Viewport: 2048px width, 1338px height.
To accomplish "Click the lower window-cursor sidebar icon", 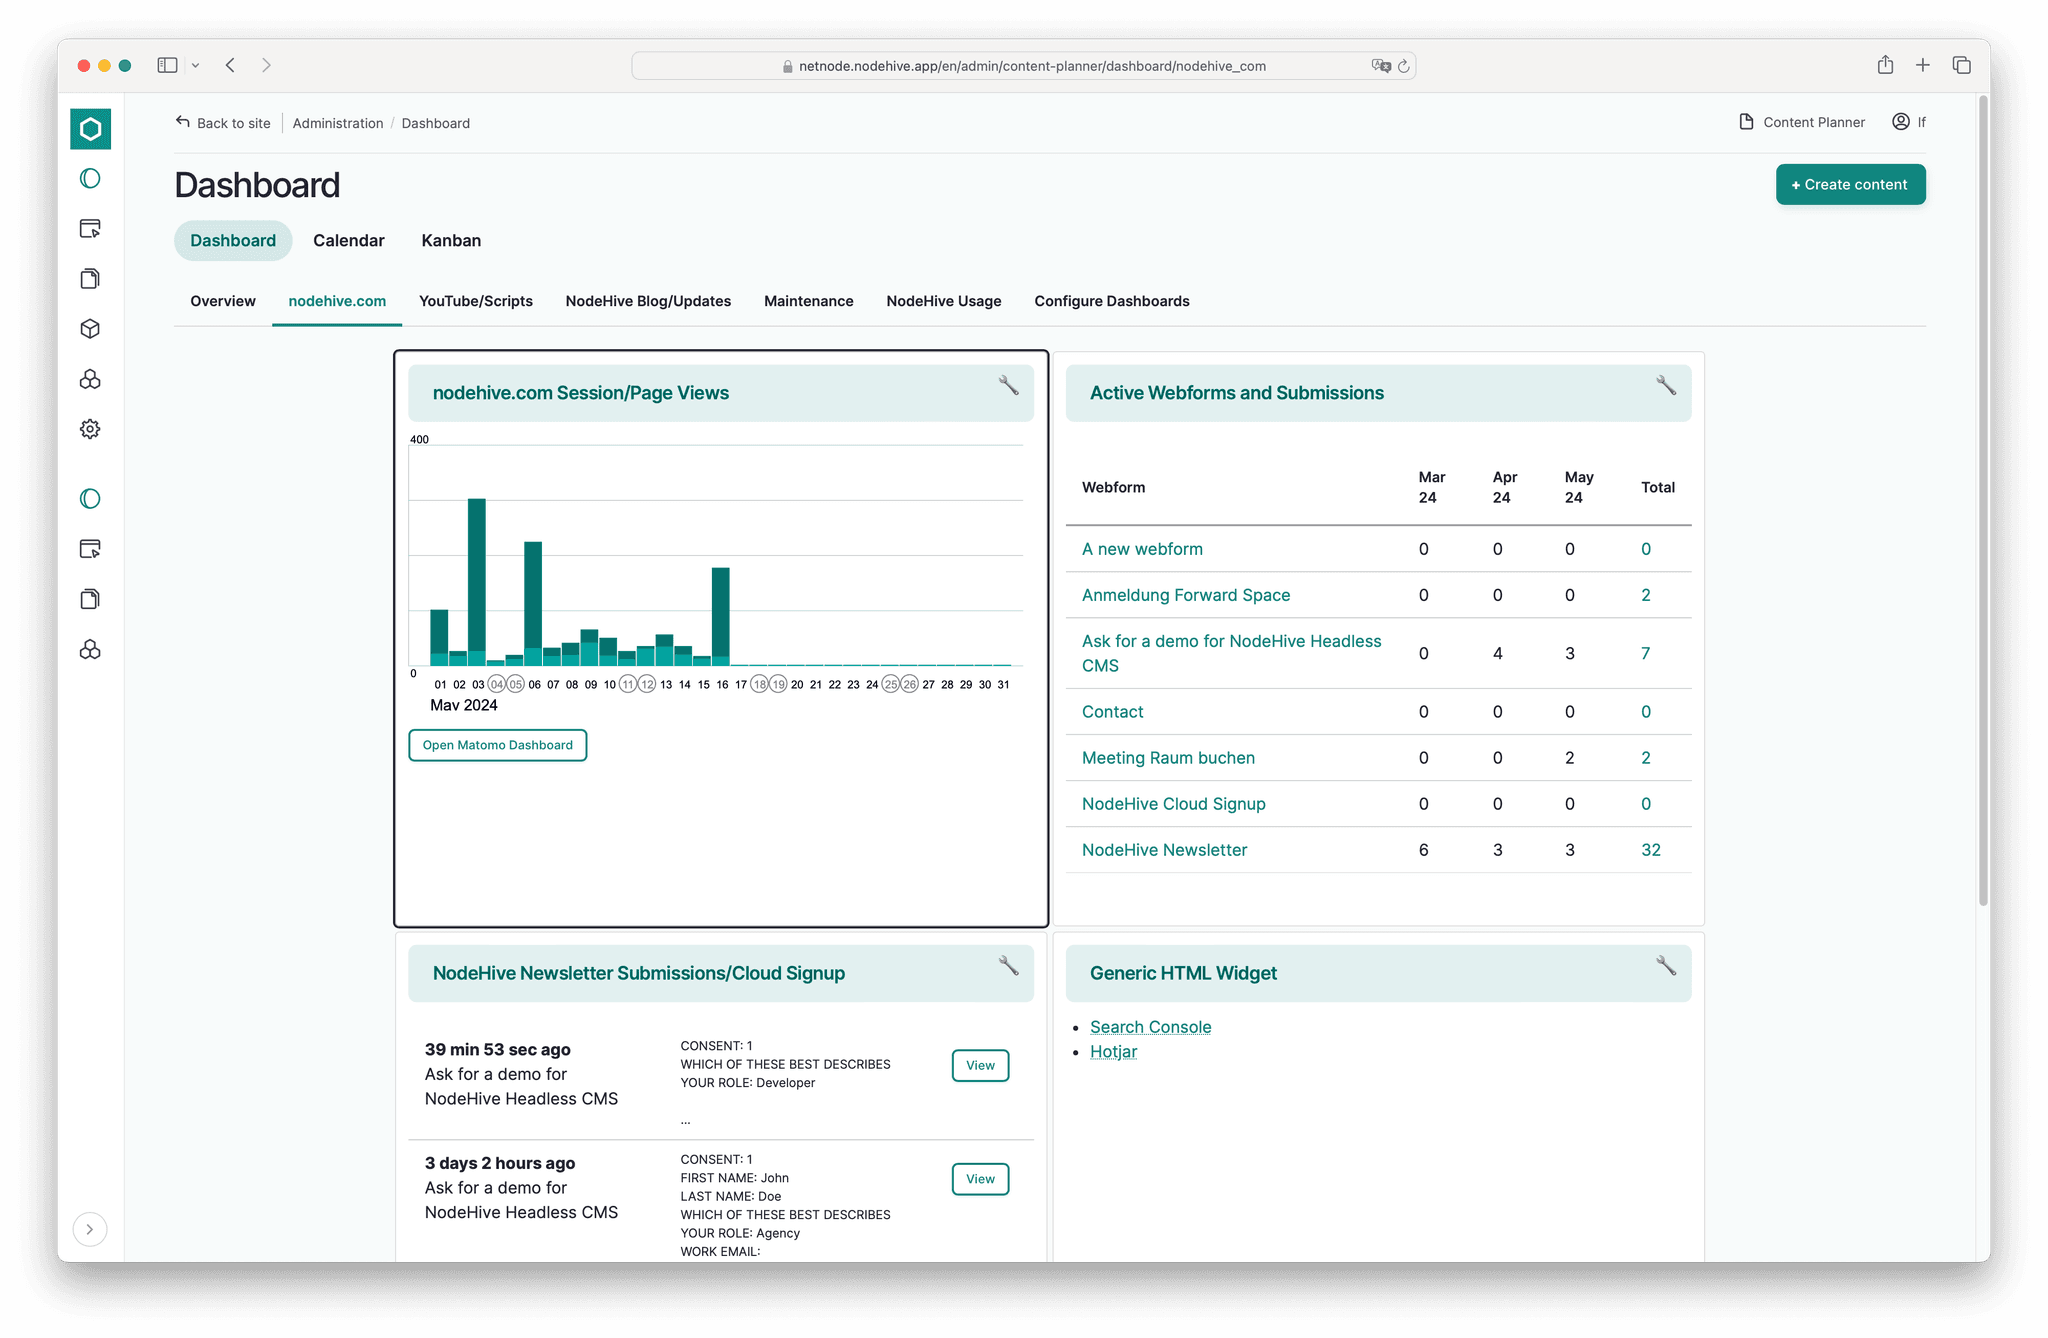I will 90,549.
